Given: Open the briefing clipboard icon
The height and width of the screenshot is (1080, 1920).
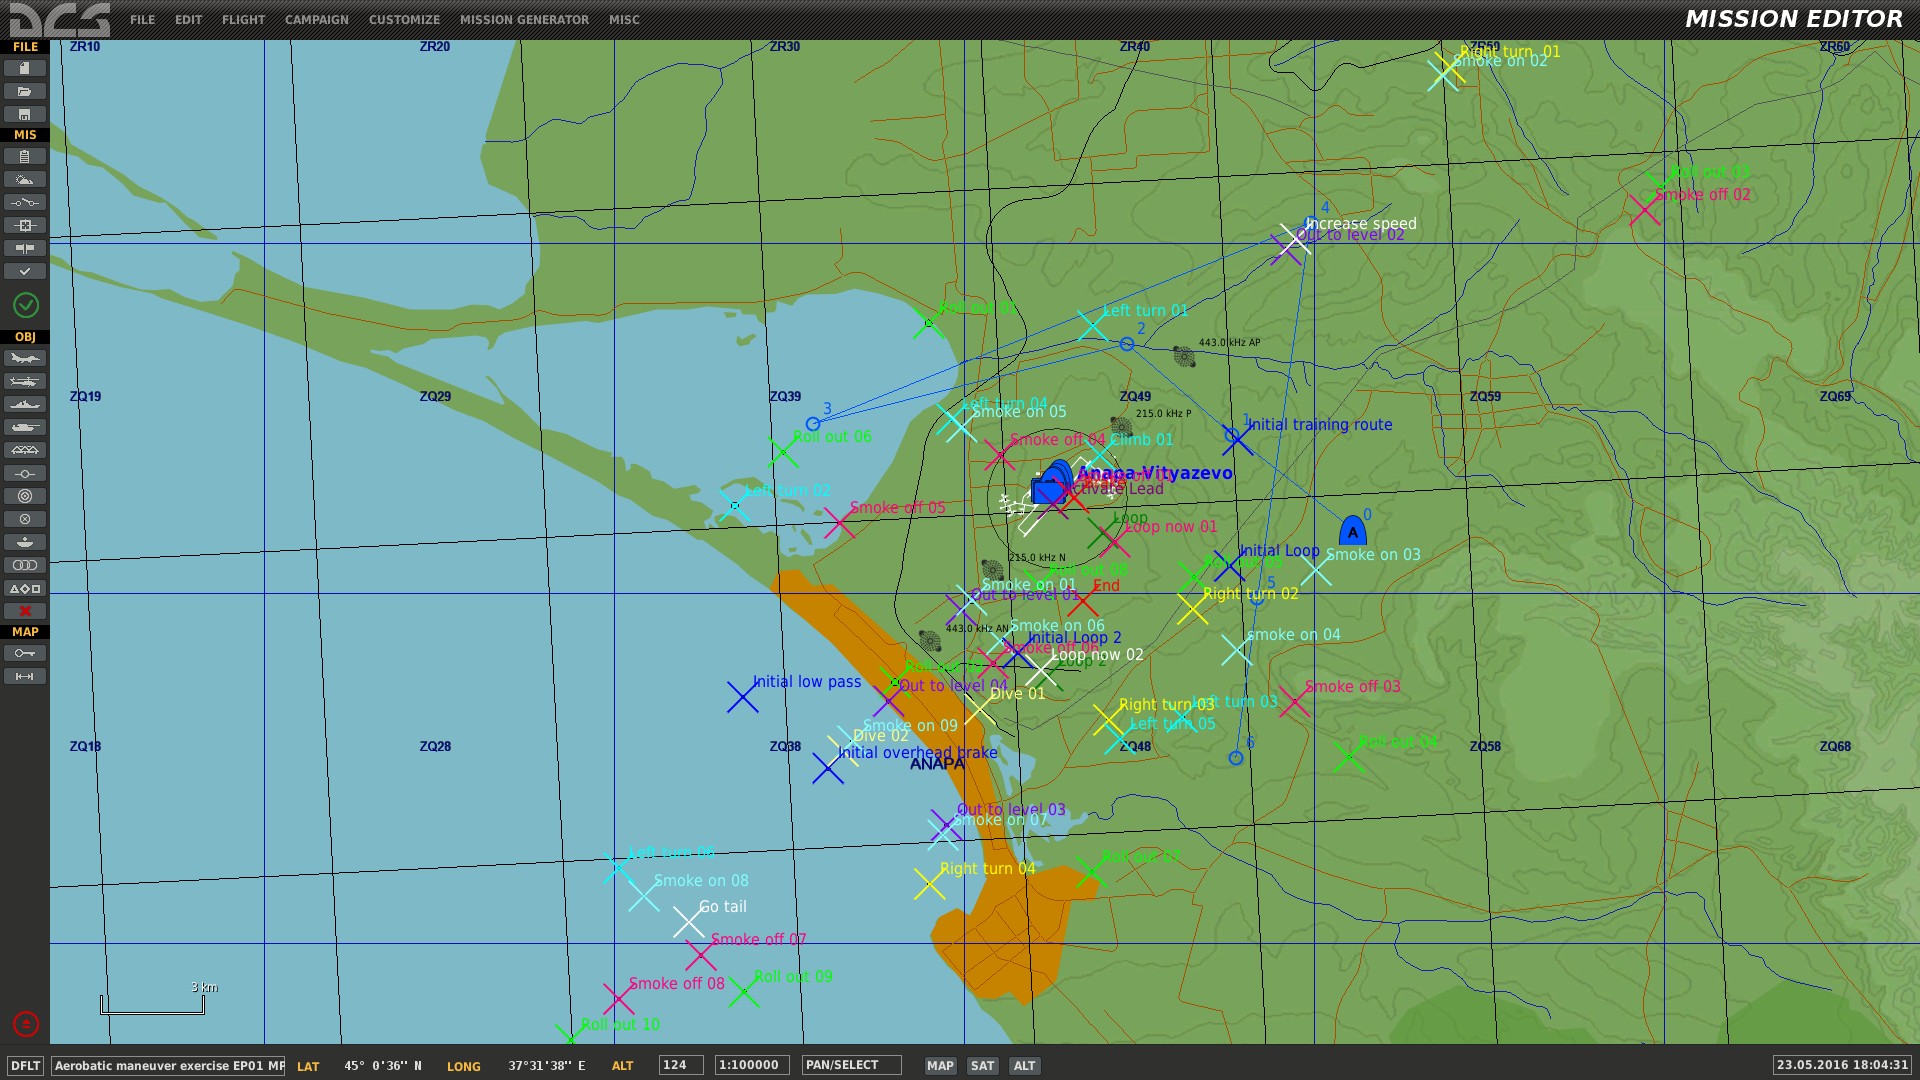Looking at the screenshot, I should click(25, 156).
